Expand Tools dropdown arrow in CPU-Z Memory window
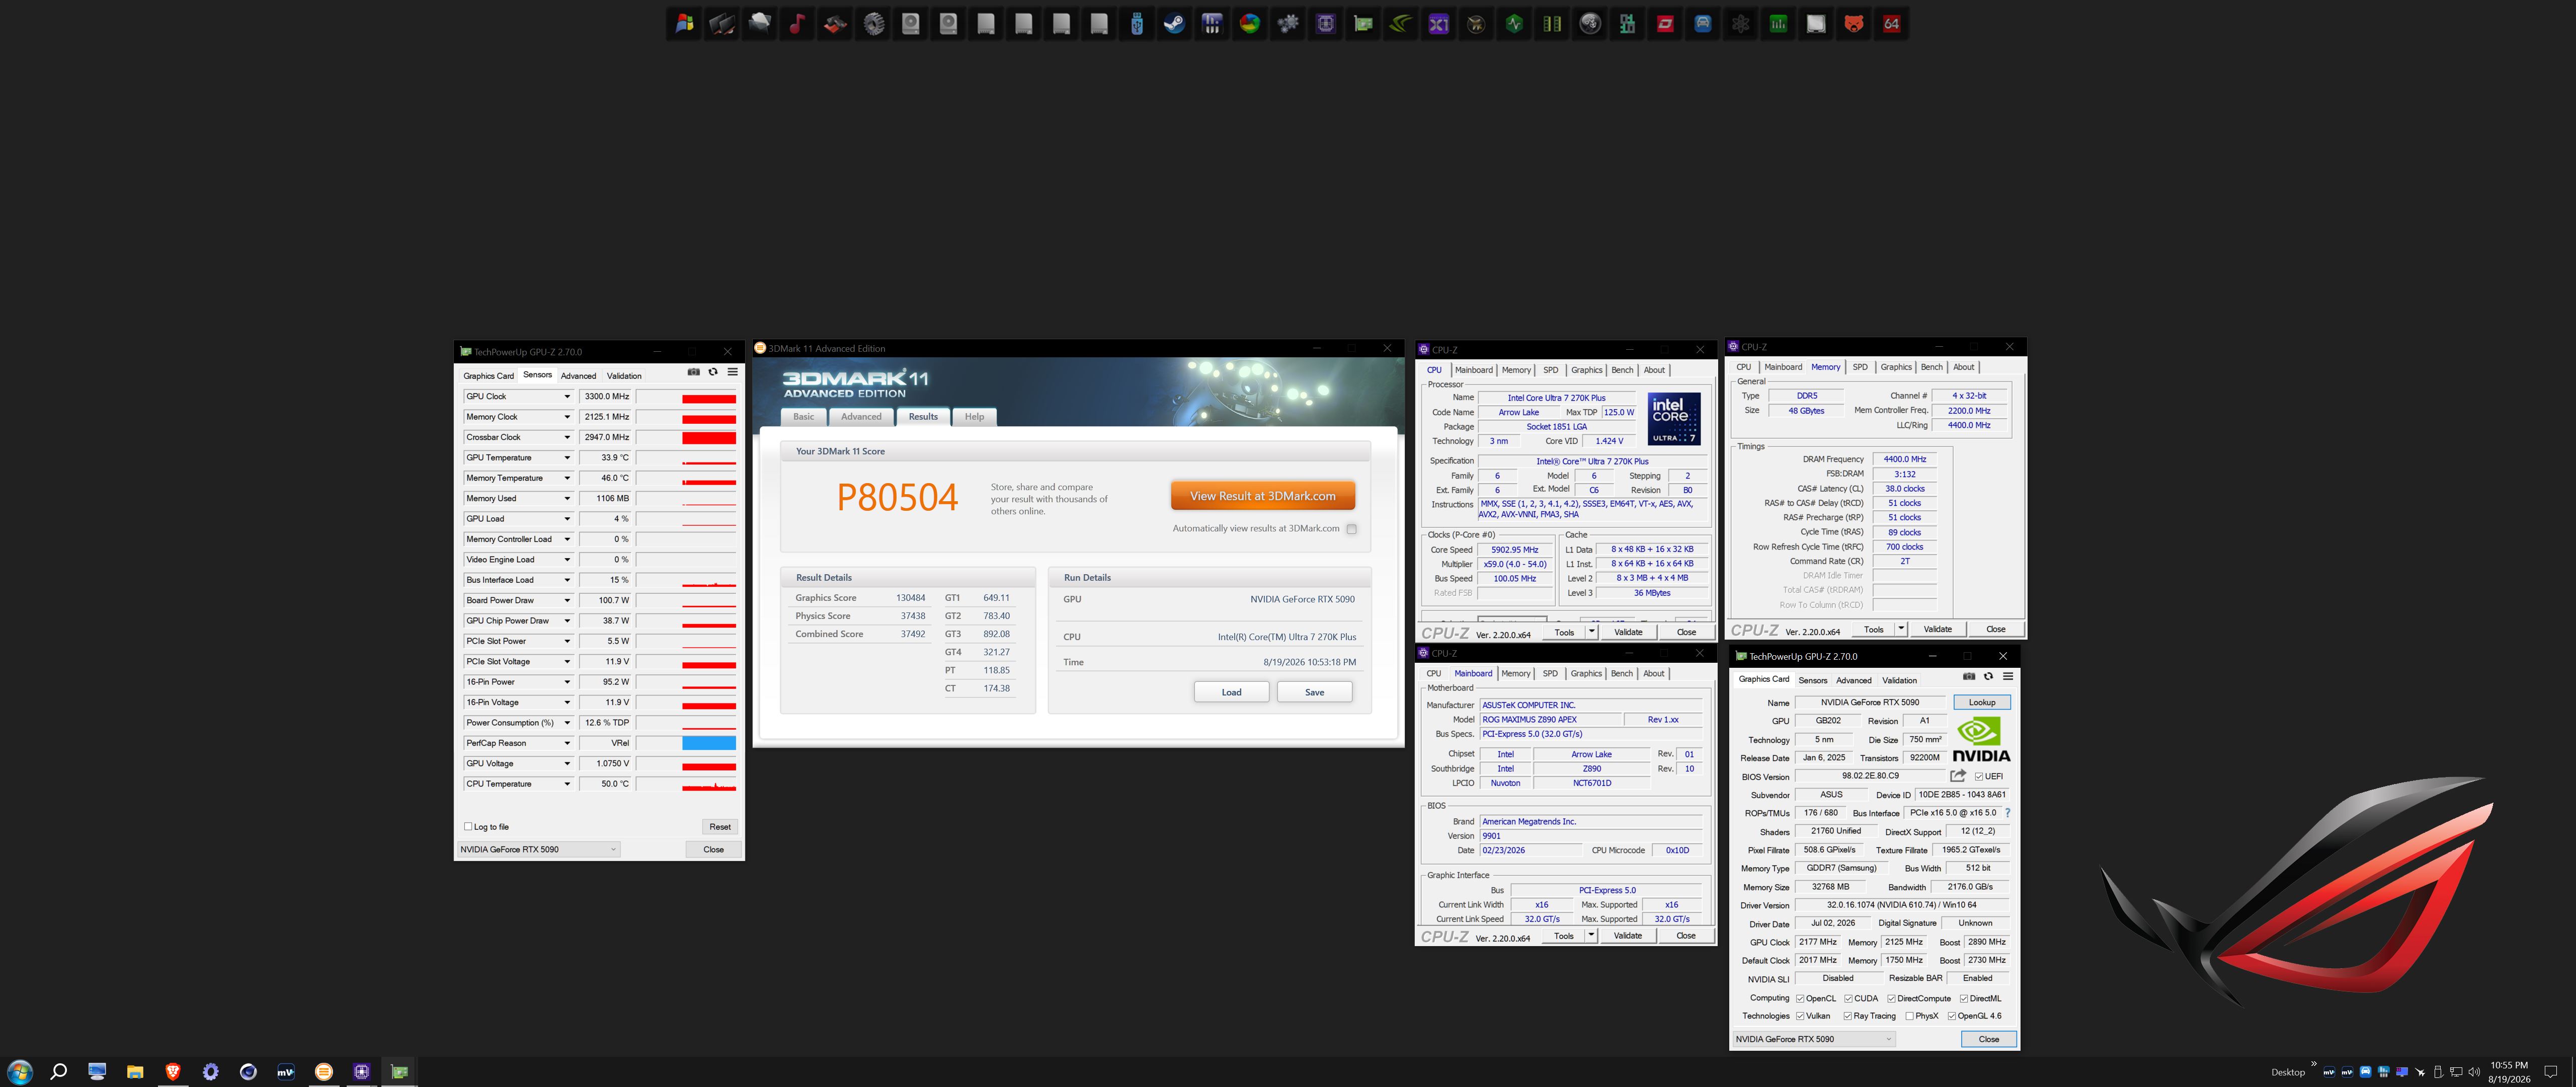Image resolution: width=2576 pixels, height=1087 pixels. tap(1901, 629)
